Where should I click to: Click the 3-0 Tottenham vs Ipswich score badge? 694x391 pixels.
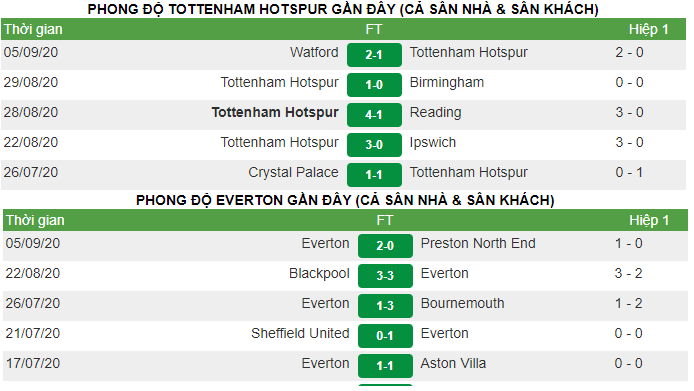(x=374, y=145)
